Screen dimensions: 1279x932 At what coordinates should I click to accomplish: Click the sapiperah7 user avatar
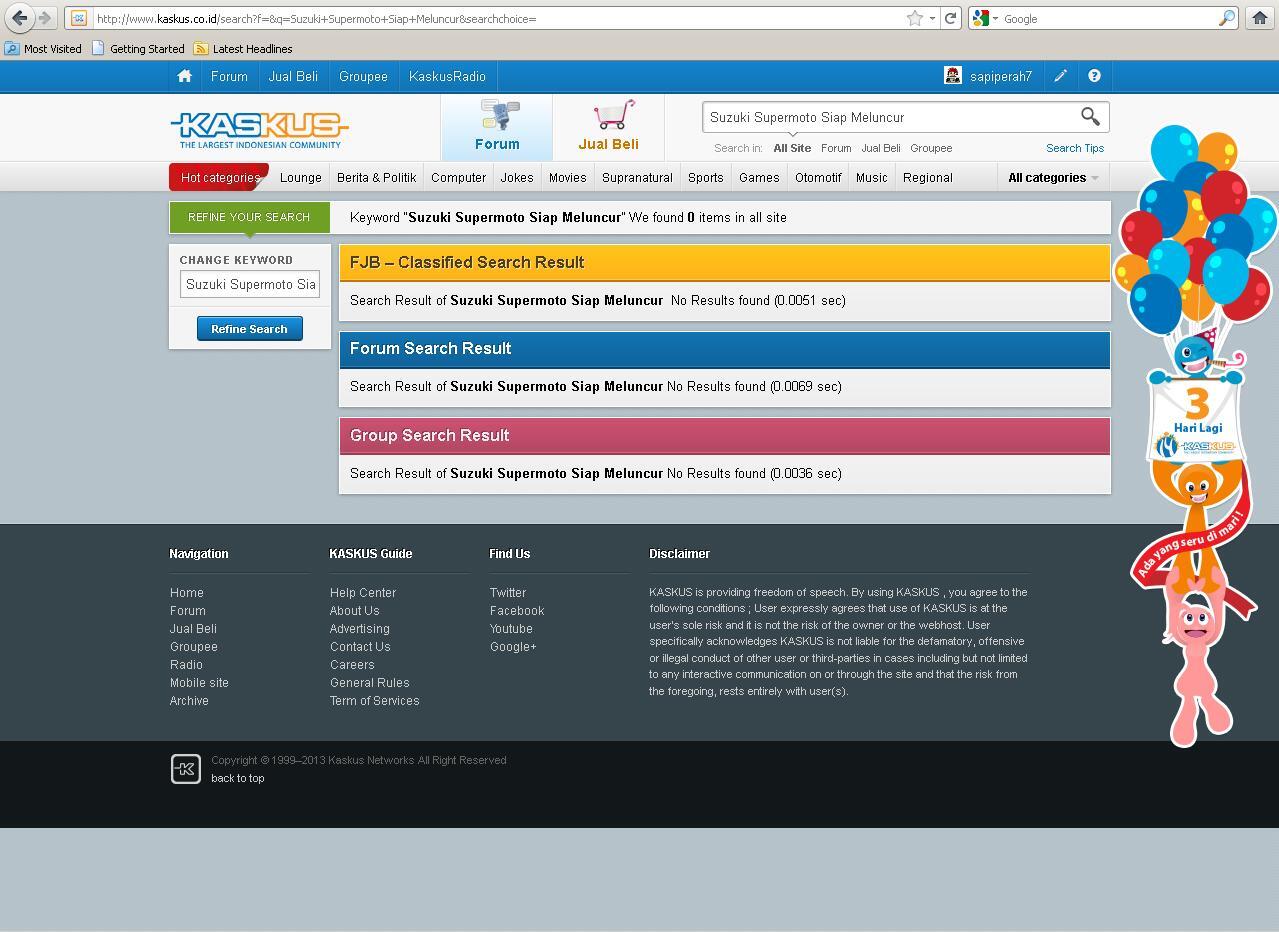tap(953, 76)
